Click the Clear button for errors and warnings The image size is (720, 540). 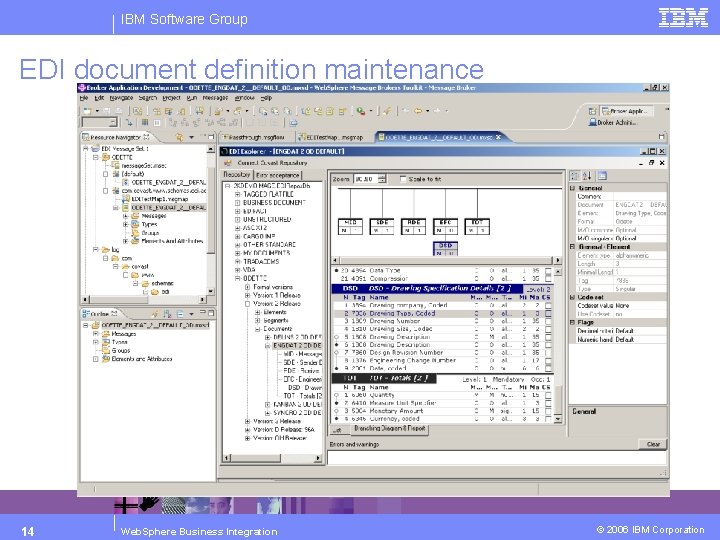pyautogui.click(x=653, y=444)
